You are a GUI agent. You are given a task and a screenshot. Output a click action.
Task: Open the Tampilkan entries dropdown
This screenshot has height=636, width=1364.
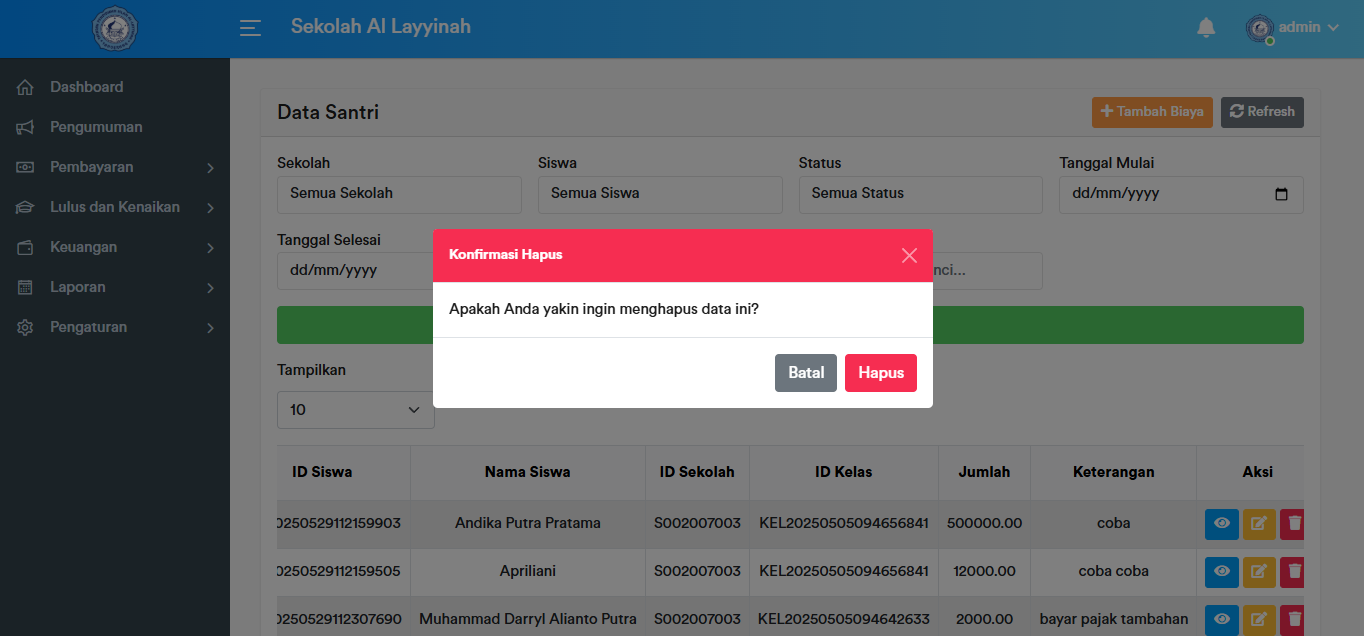[x=355, y=410]
